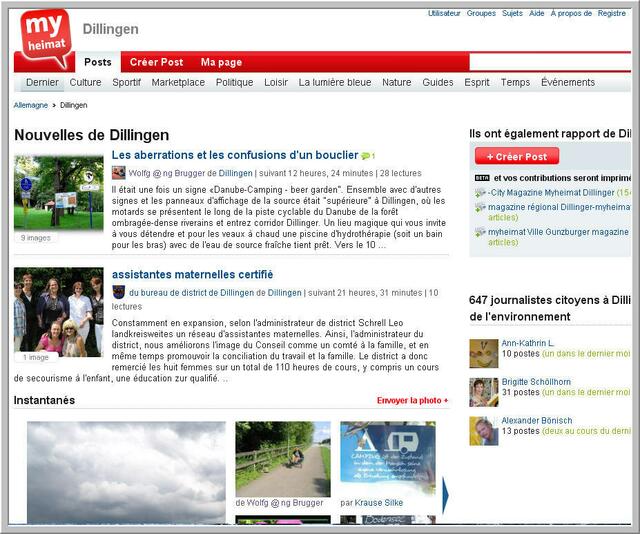This screenshot has width=640, height=534.
Task: Open article assistantes maternelles certifié
Action: coord(192,274)
